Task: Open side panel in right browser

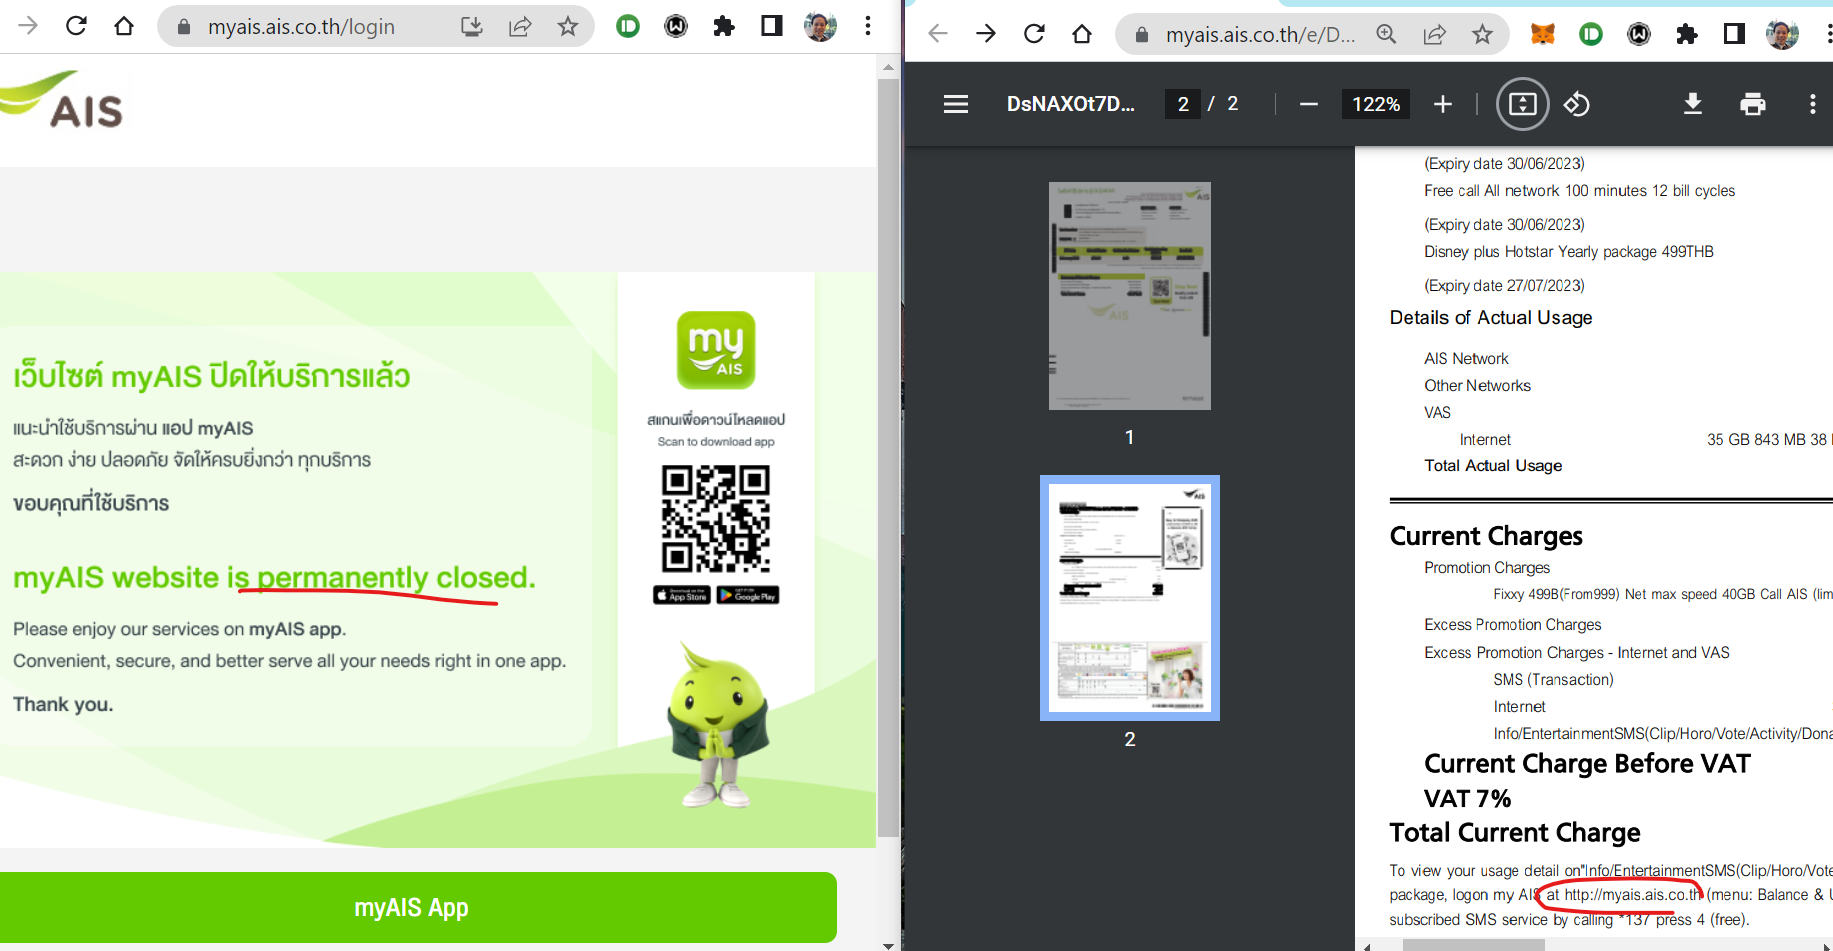Action: pos(1734,35)
